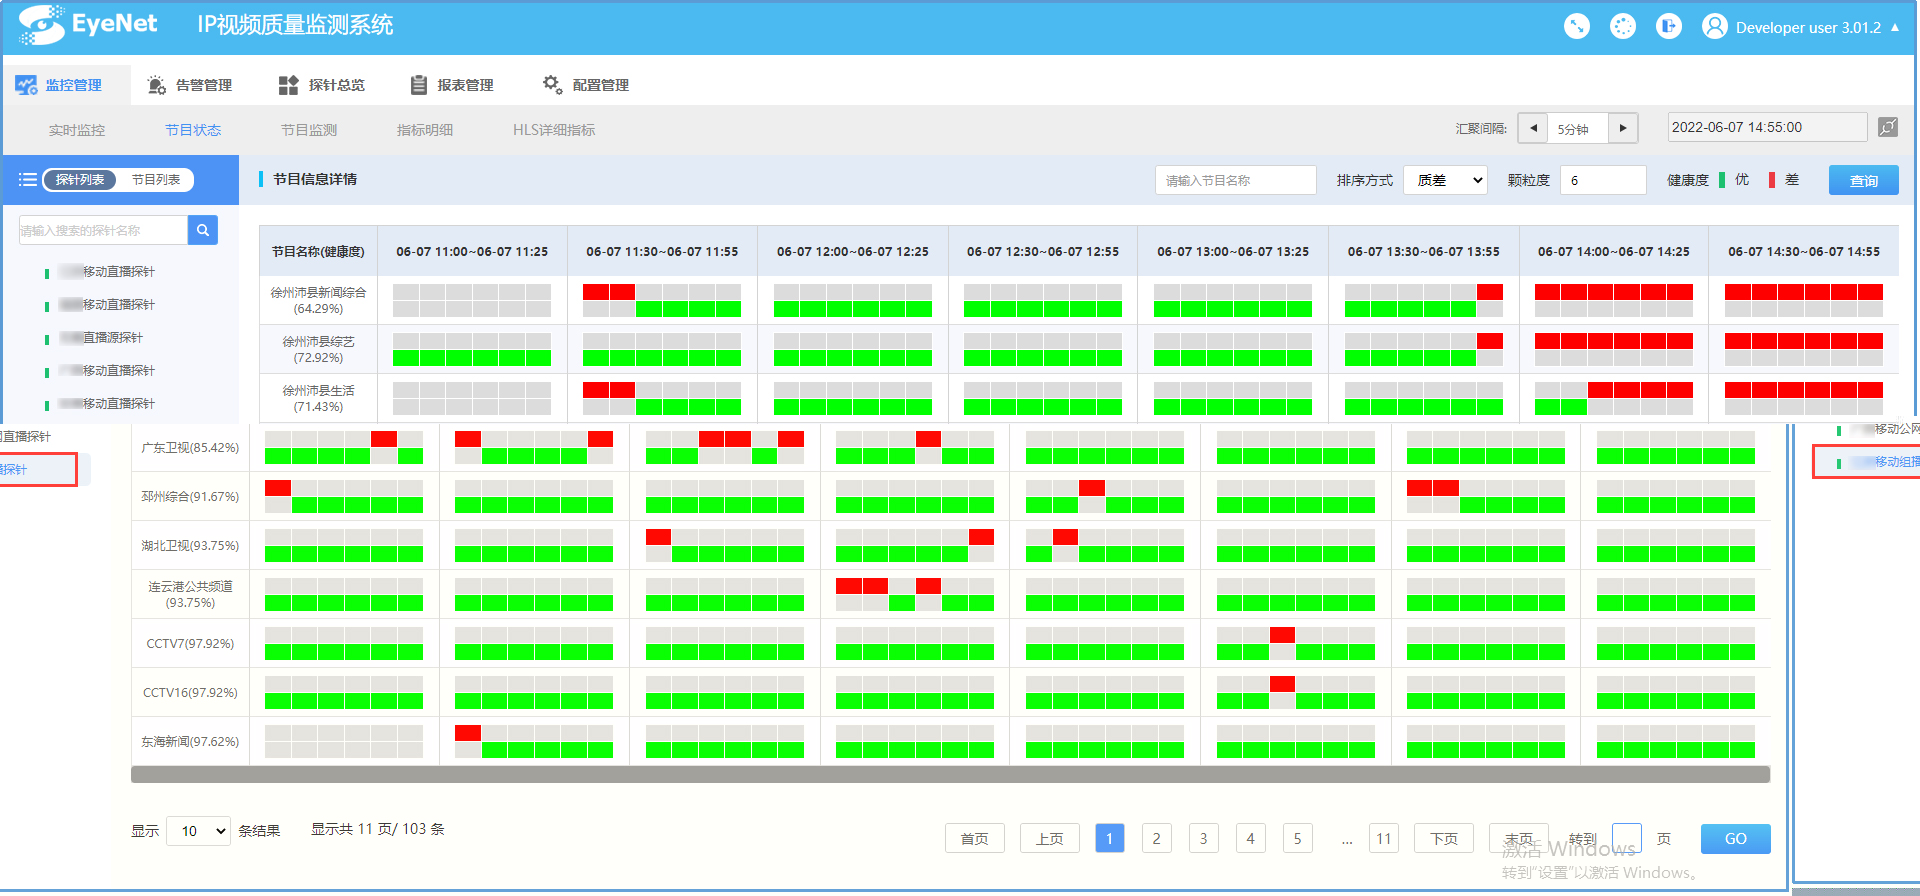This screenshot has height=896, width=1920.
Task: Select first 移动直播探针 tree item
Action: (106, 271)
